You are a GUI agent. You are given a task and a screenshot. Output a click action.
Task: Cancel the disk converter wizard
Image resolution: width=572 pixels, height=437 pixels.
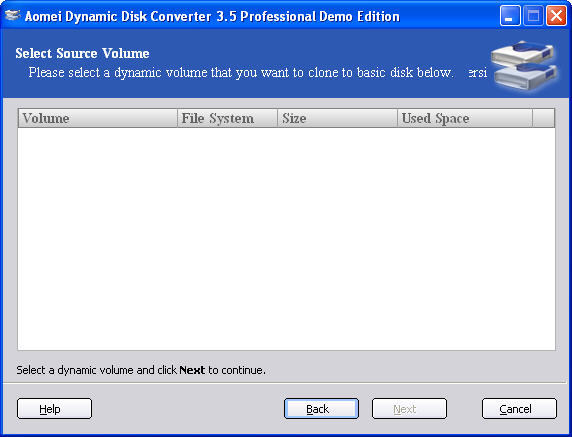(519, 409)
